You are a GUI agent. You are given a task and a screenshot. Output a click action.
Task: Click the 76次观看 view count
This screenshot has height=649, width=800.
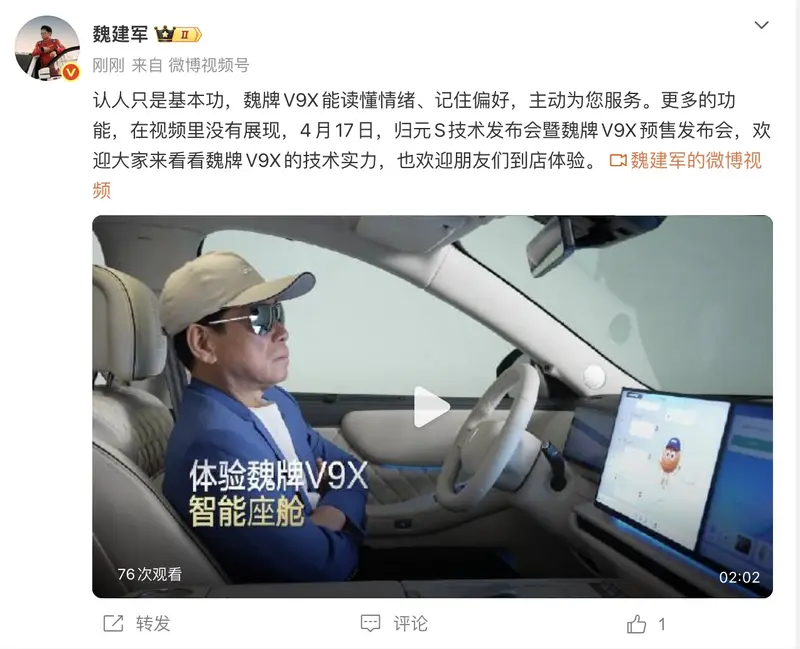tap(149, 575)
